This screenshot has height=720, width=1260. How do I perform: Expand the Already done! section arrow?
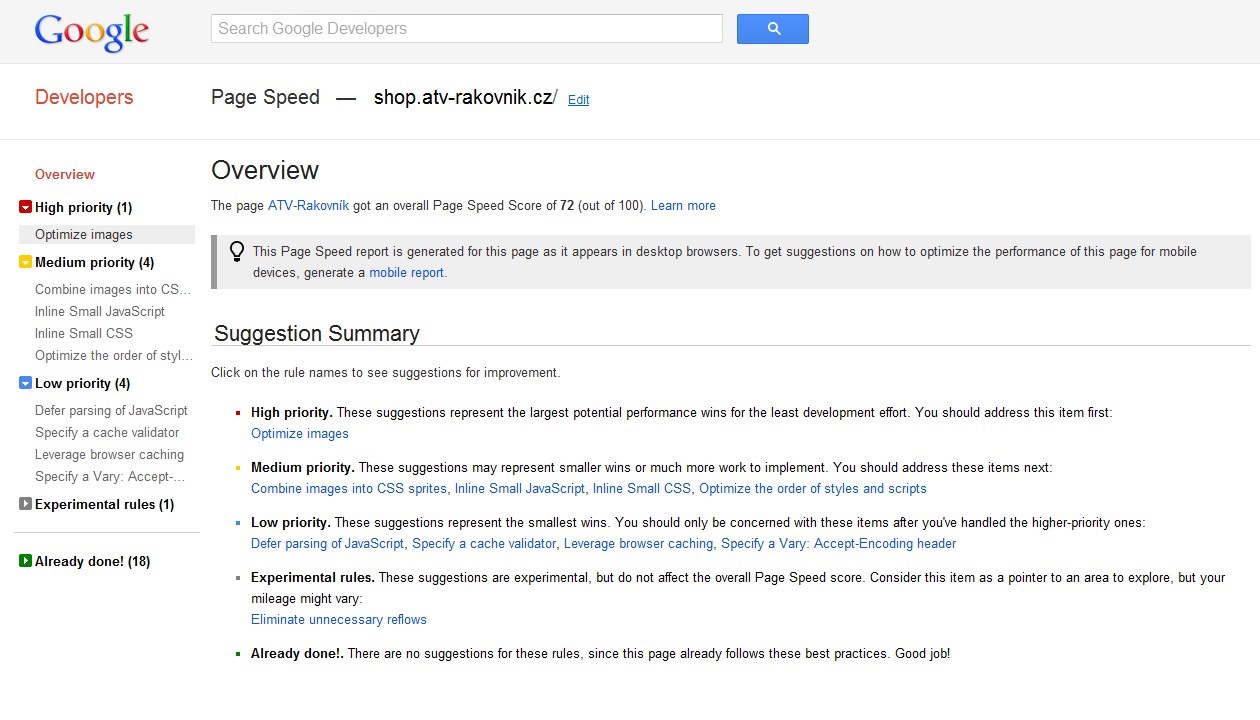click(x=25, y=561)
